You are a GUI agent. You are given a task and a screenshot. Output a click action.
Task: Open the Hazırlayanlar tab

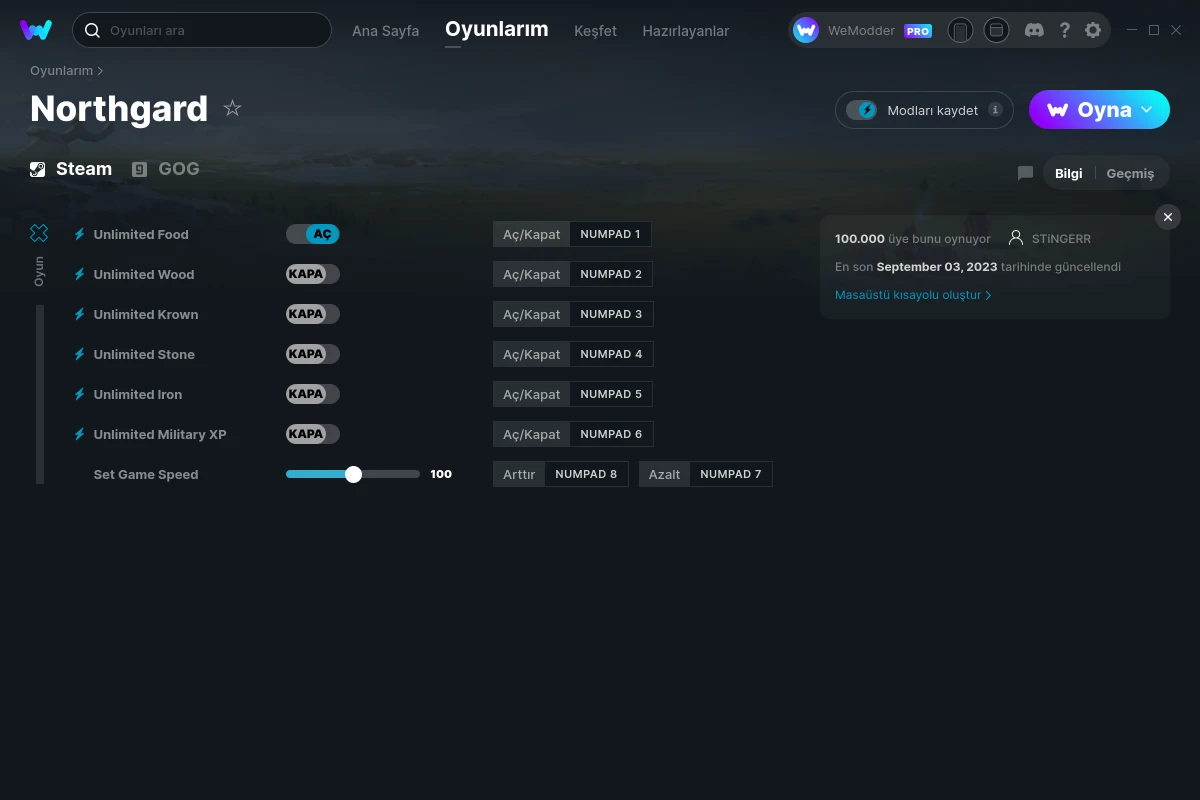[686, 31]
